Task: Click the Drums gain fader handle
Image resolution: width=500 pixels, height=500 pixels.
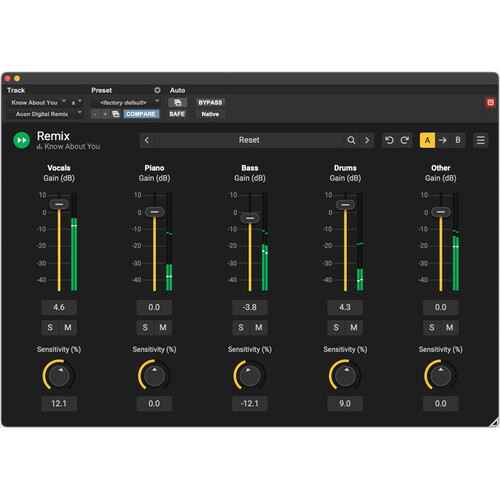Action: tap(345, 205)
